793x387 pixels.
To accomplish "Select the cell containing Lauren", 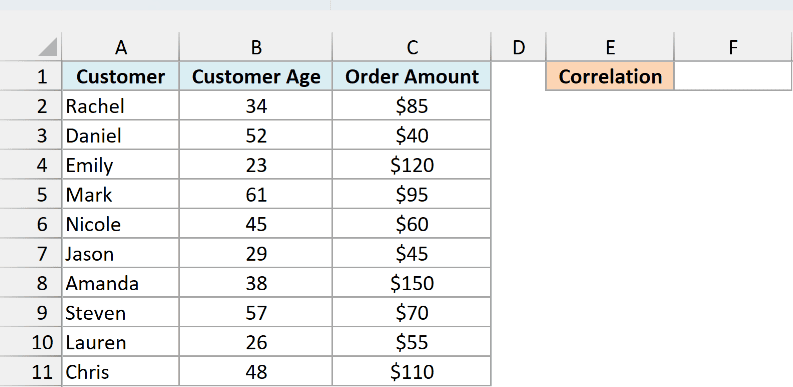I will pos(120,342).
